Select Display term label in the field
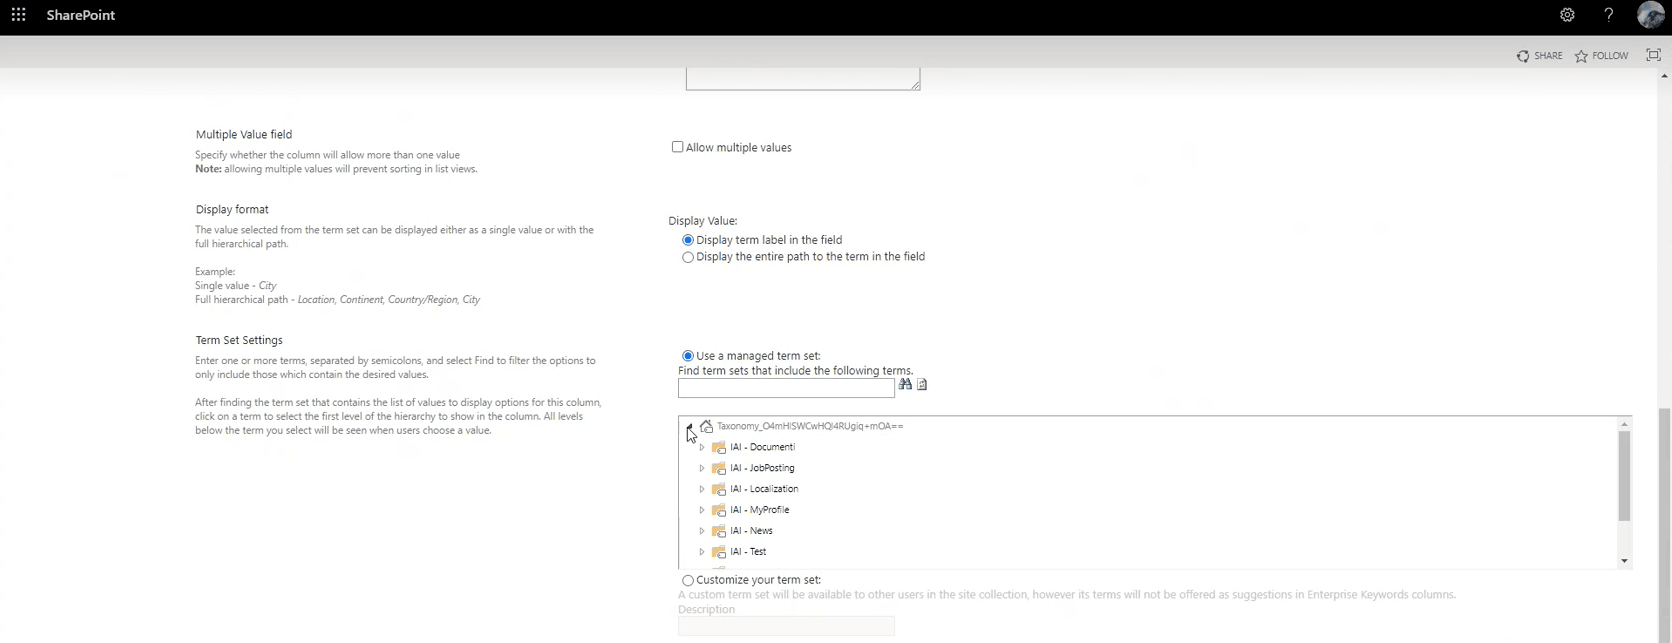Screen dimensions: 1672x643 point(688,240)
